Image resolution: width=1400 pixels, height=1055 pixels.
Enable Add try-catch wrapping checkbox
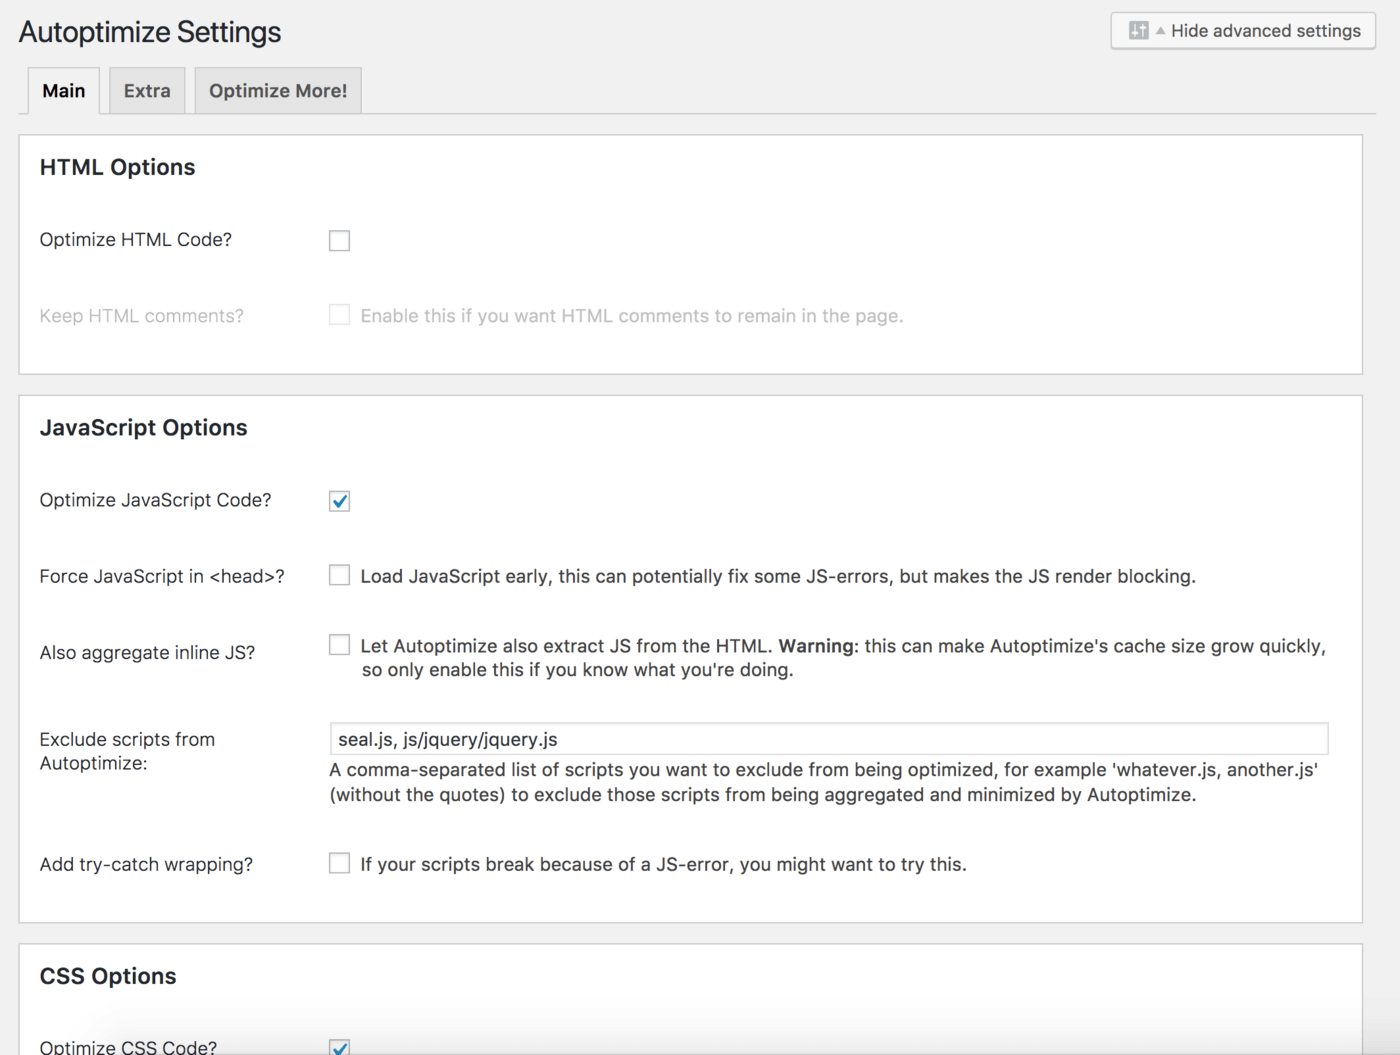(340, 863)
